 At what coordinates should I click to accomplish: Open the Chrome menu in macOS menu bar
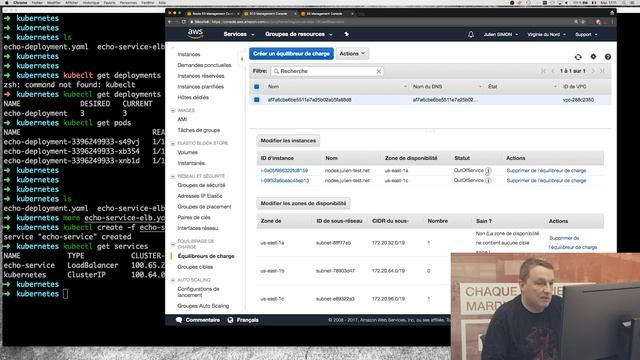[x=20, y=2]
